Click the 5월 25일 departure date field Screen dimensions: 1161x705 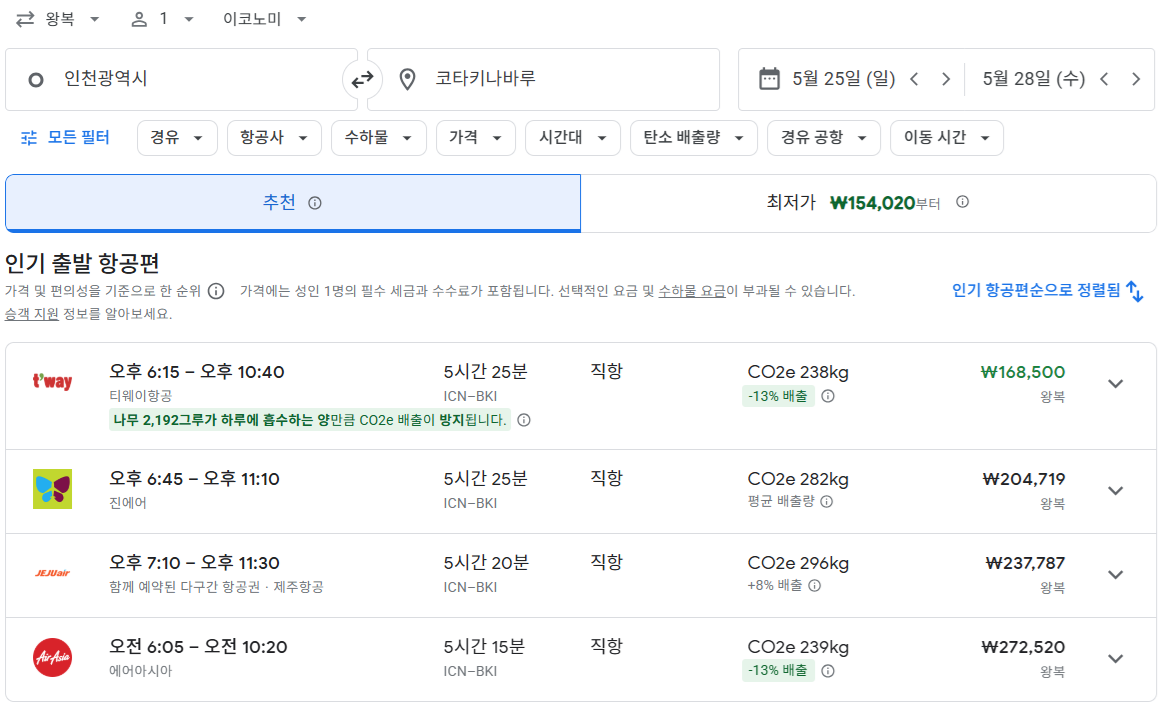pos(843,79)
